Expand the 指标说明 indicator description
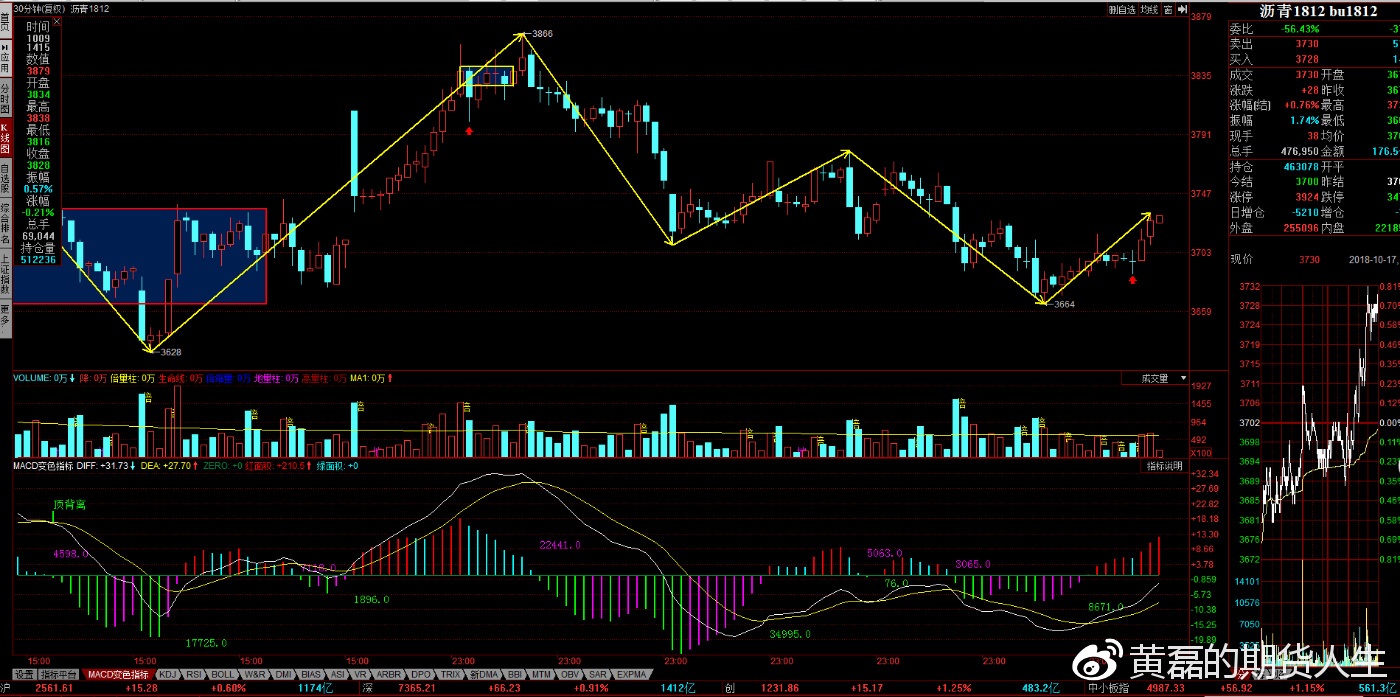This screenshot has height=697, width=1400. pos(1164,466)
